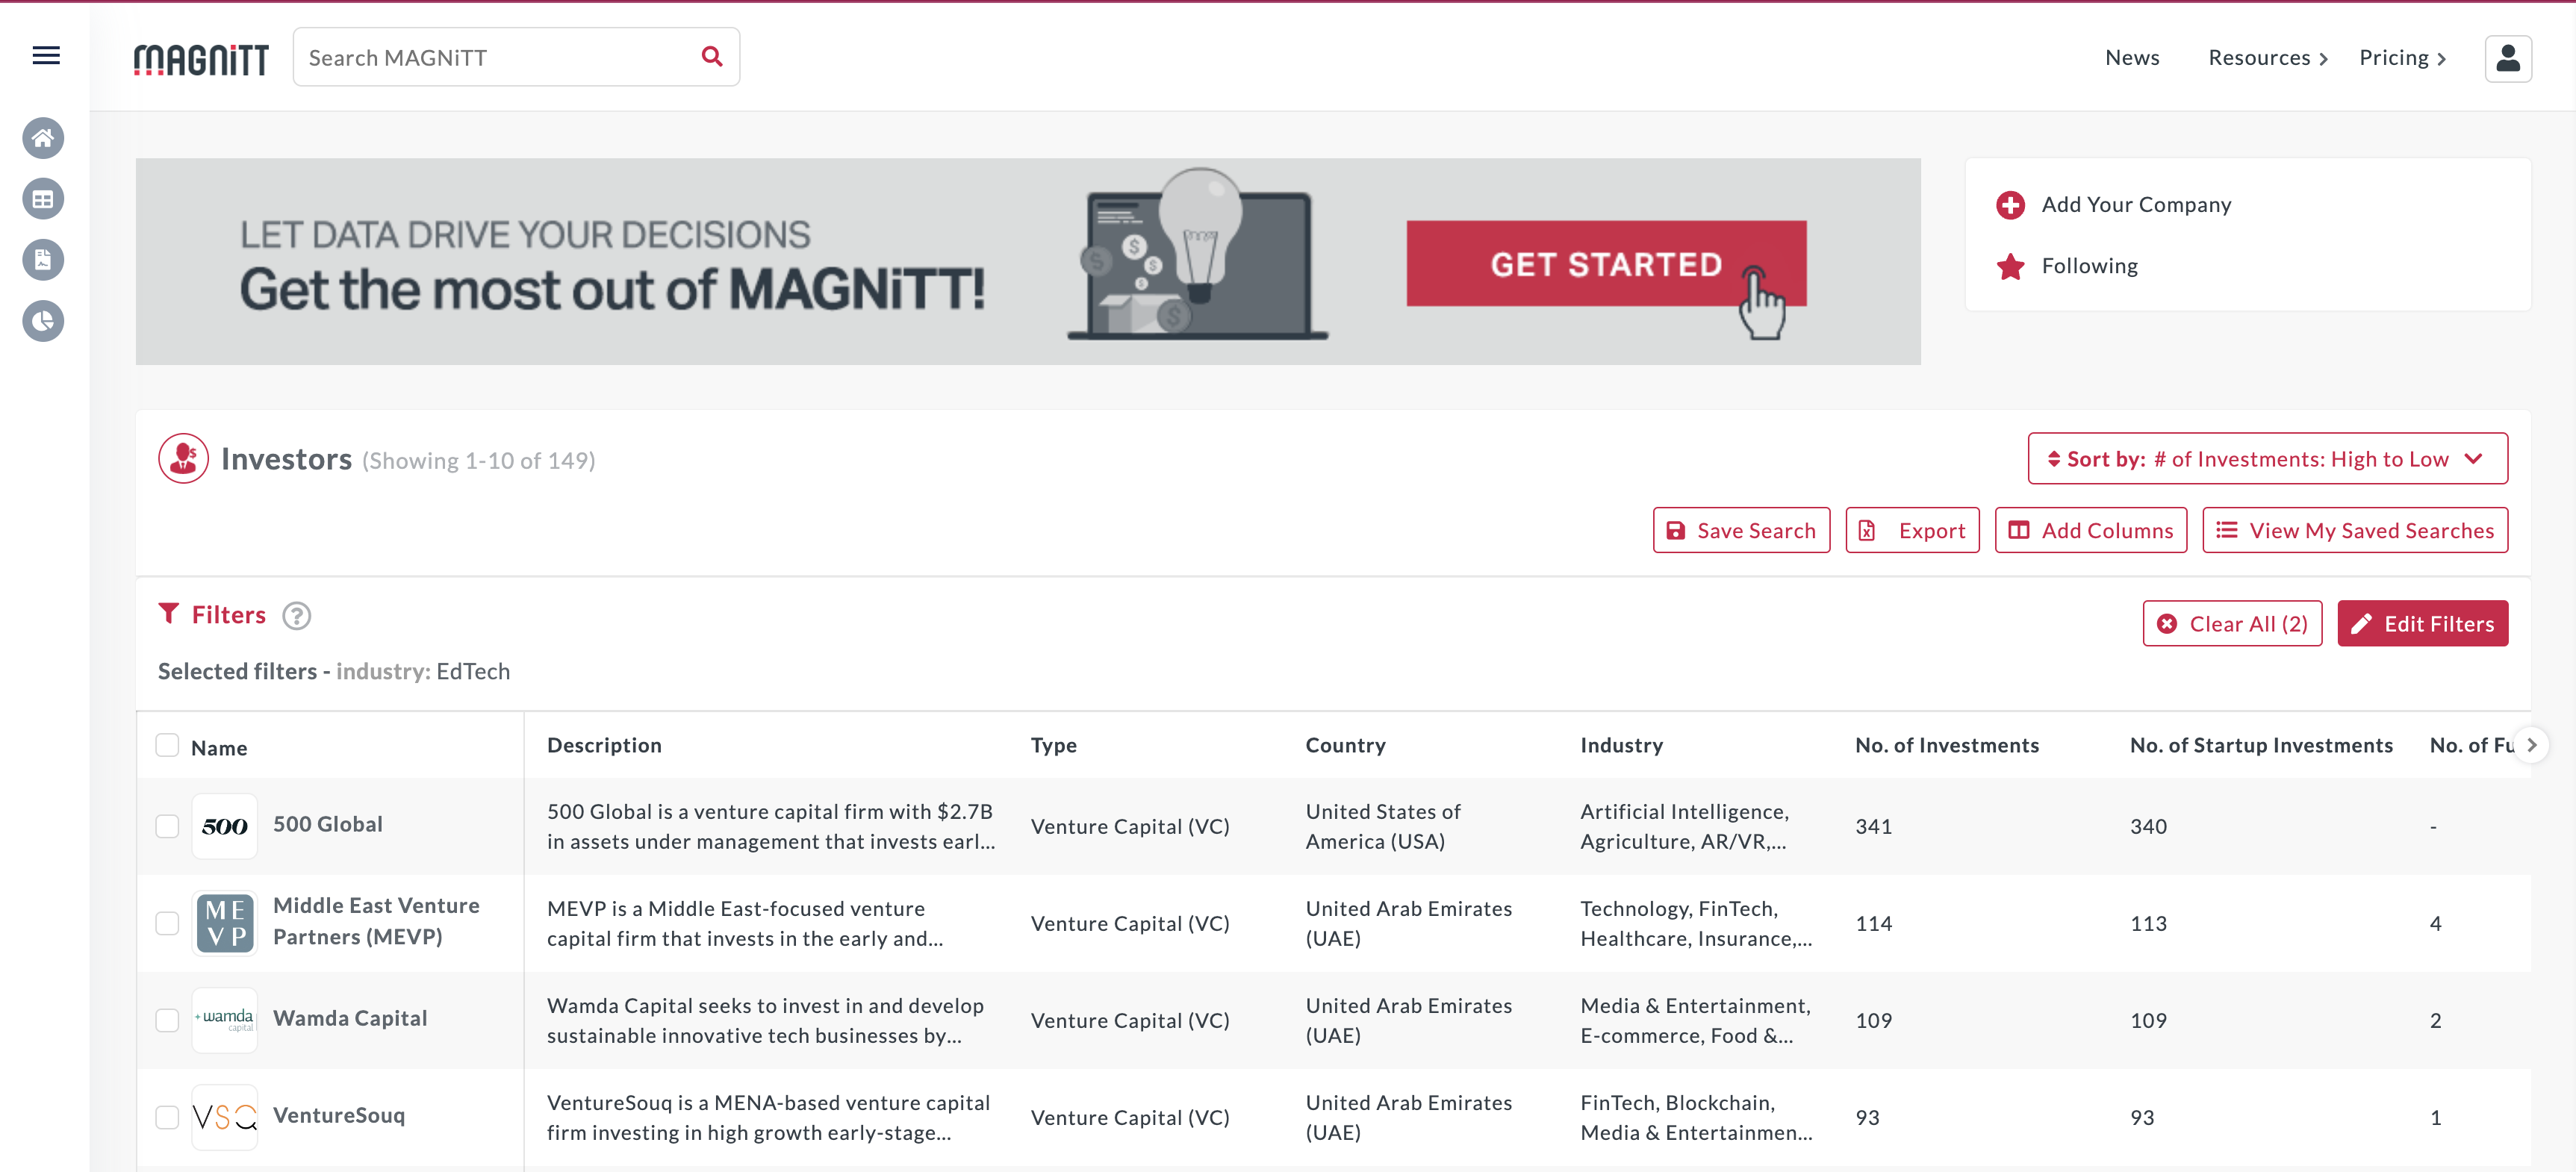Image resolution: width=2576 pixels, height=1172 pixels.
Task: Click the 'Selected filters - industry: EdTech' text
Action: coord(334,672)
